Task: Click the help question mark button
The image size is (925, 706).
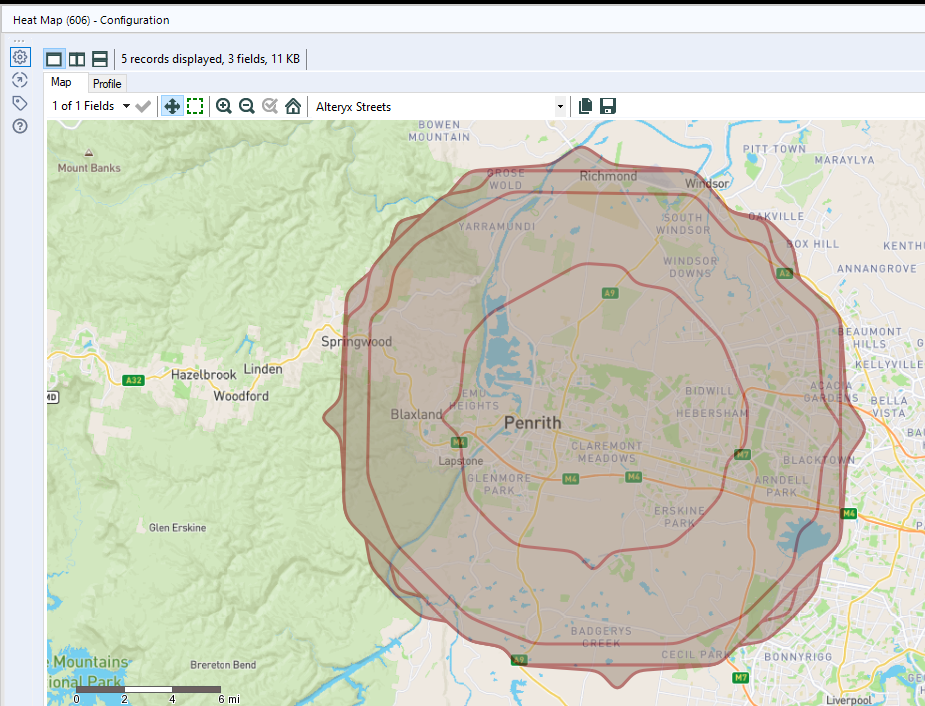Action: click(20, 126)
